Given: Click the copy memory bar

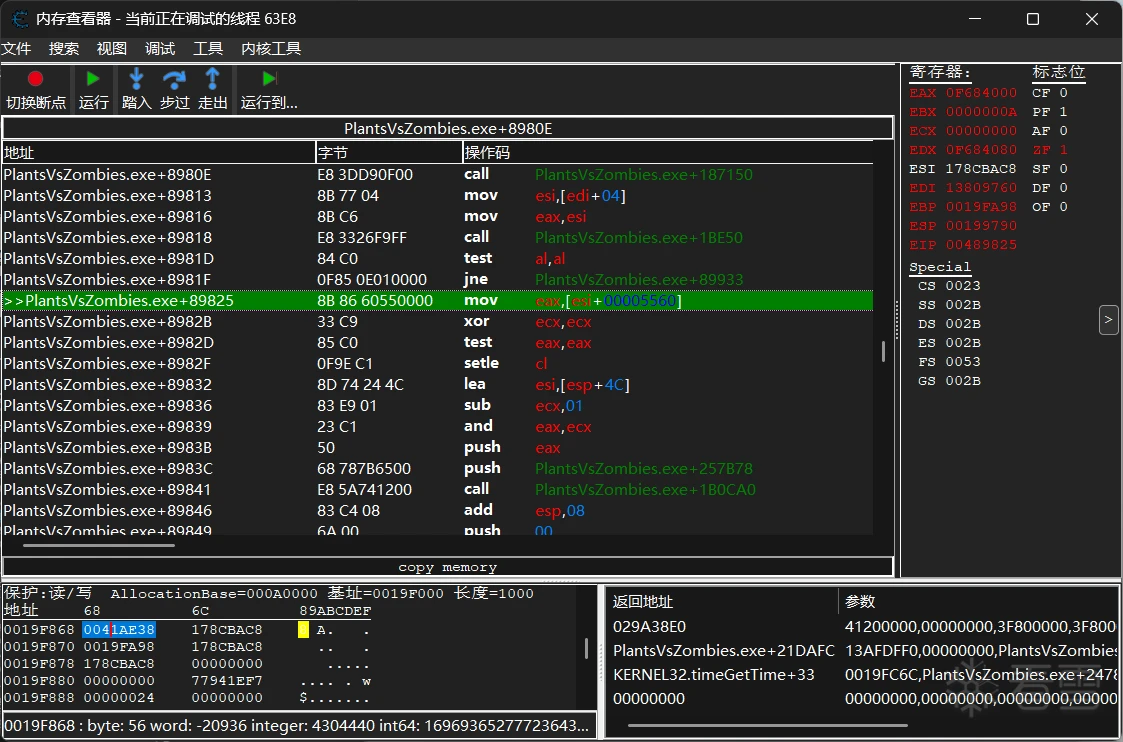Looking at the screenshot, I should tap(448, 567).
